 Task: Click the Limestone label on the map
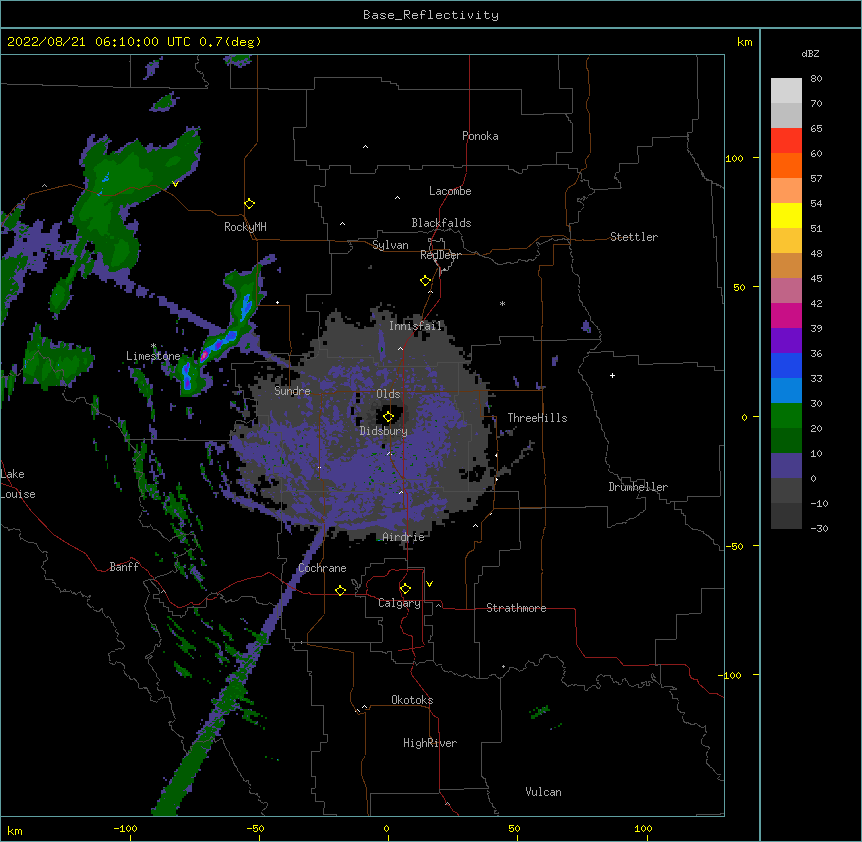(x=153, y=356)
